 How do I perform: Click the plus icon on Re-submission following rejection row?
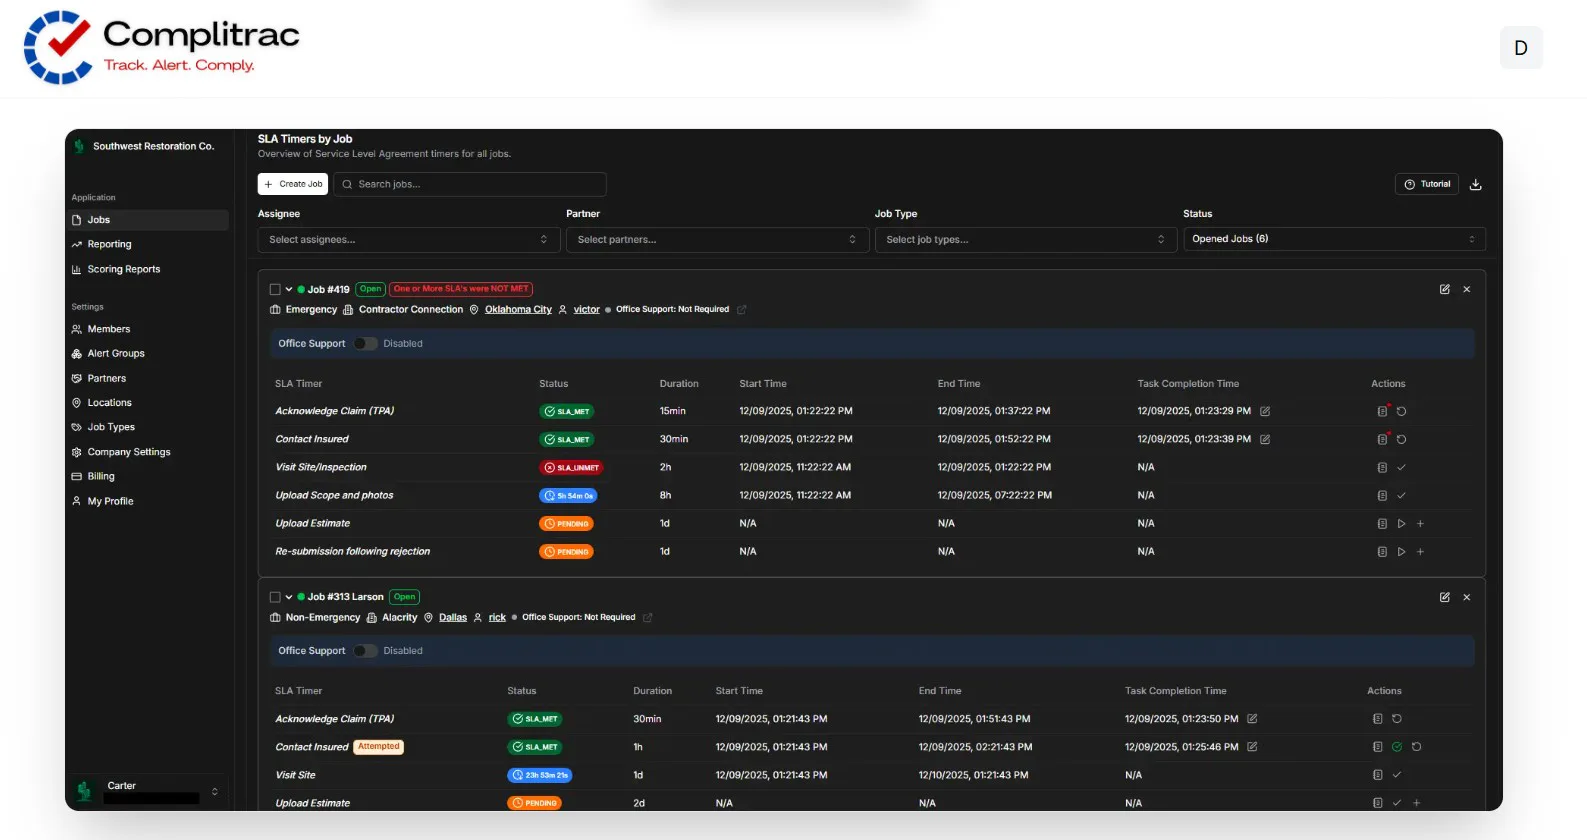coord(1420,551)
